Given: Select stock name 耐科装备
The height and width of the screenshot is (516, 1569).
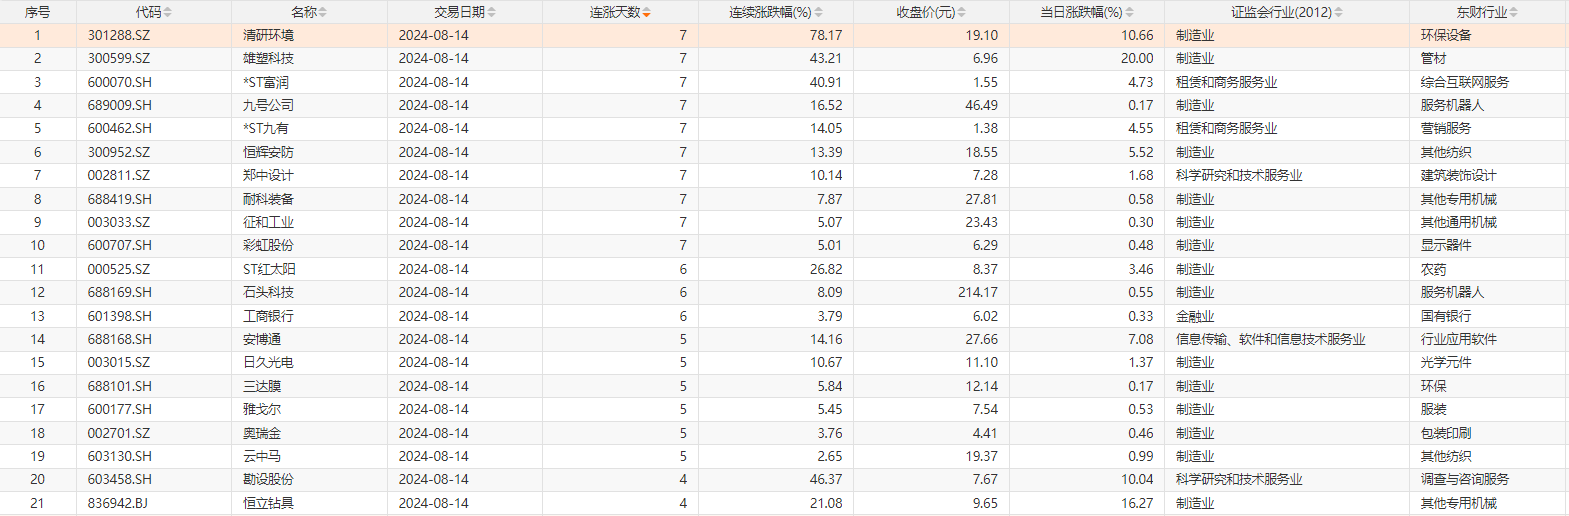Looking at the screenshot, I should tap(268, 199).
